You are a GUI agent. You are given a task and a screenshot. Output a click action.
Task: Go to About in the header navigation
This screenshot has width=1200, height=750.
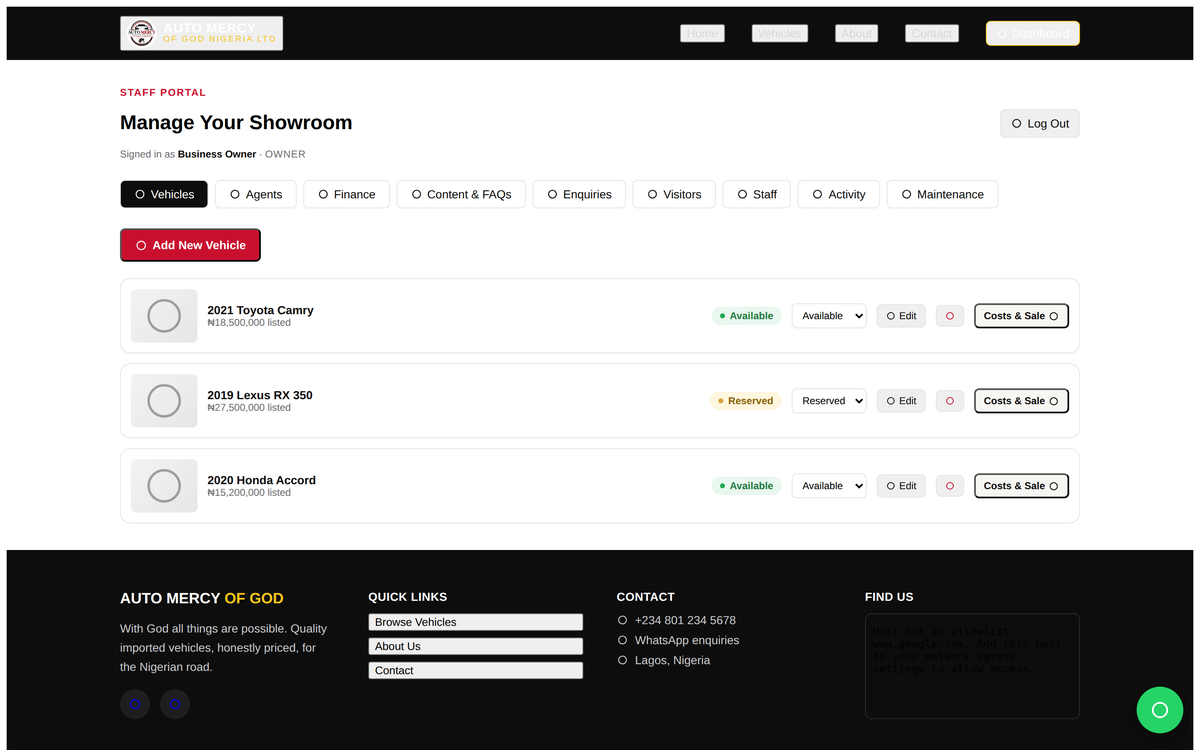point(856,33)
